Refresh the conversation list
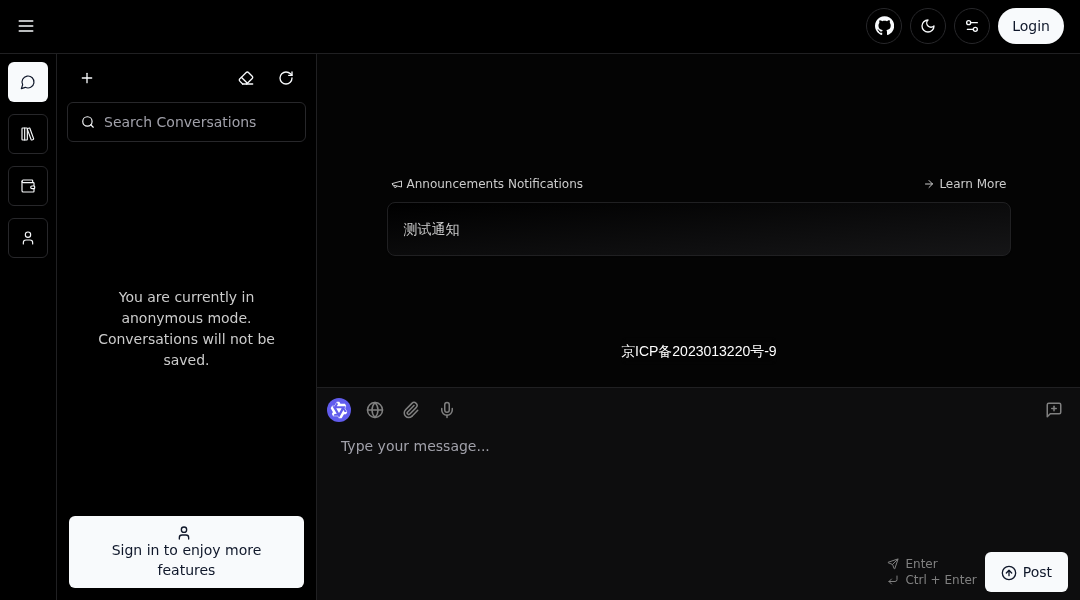Screen dimensions: 1080x600 pyautogui.click(x=286, y=78)
